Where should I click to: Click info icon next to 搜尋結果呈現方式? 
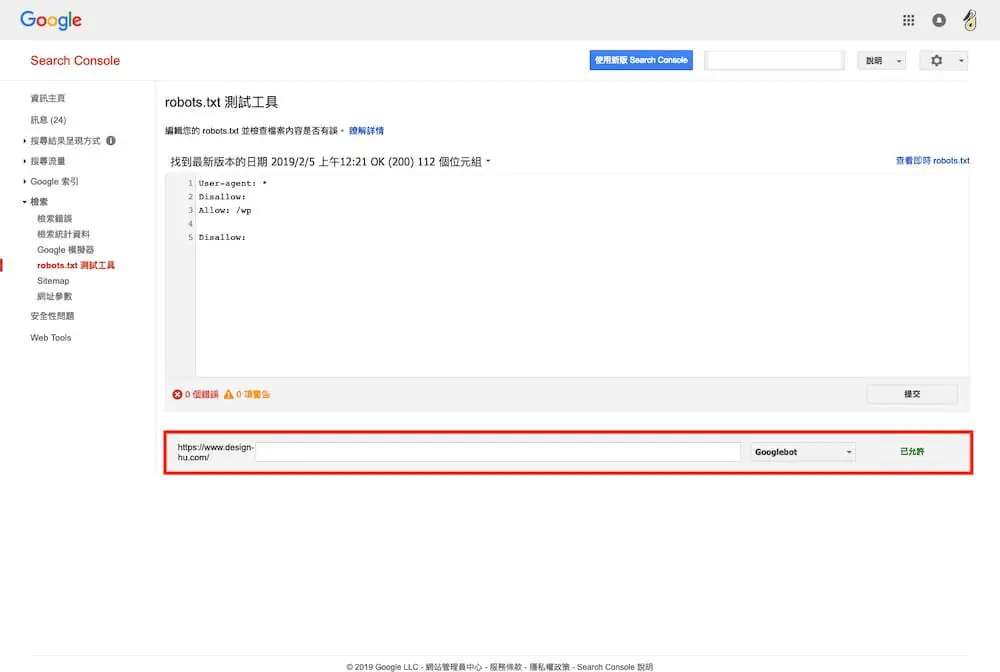click(x=111, y=141)
